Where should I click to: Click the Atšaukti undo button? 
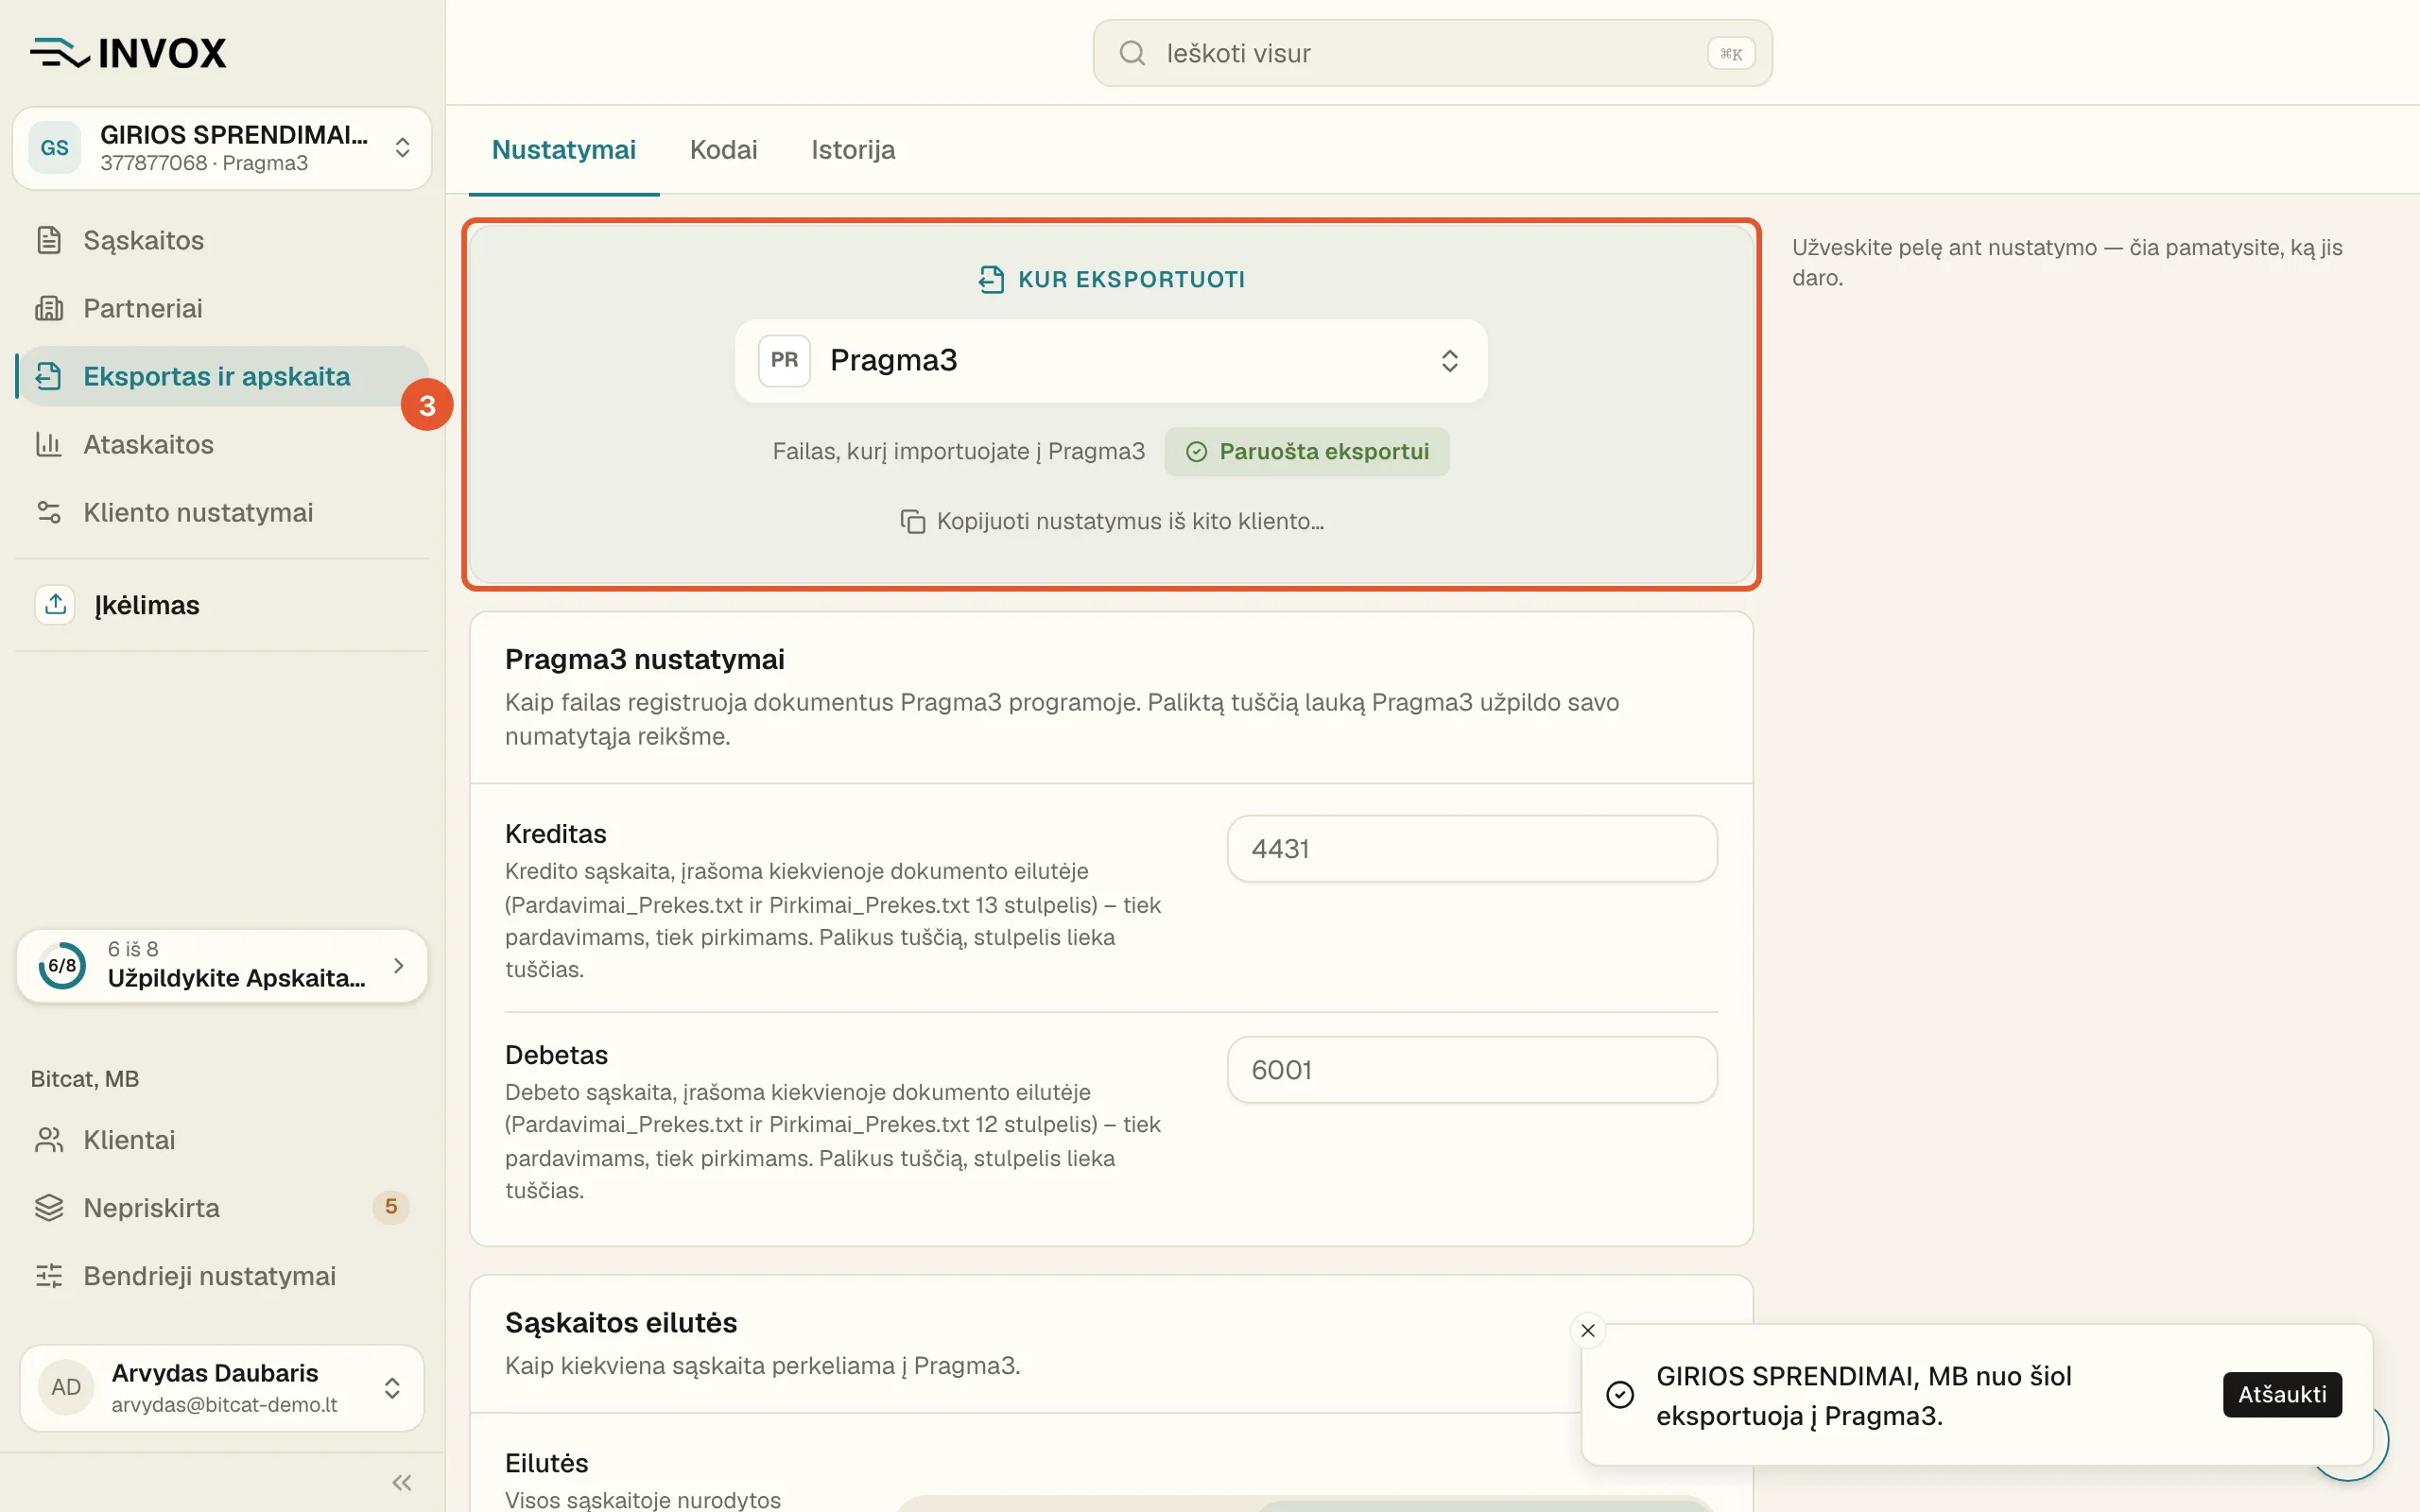(x=2282, y=1394)
